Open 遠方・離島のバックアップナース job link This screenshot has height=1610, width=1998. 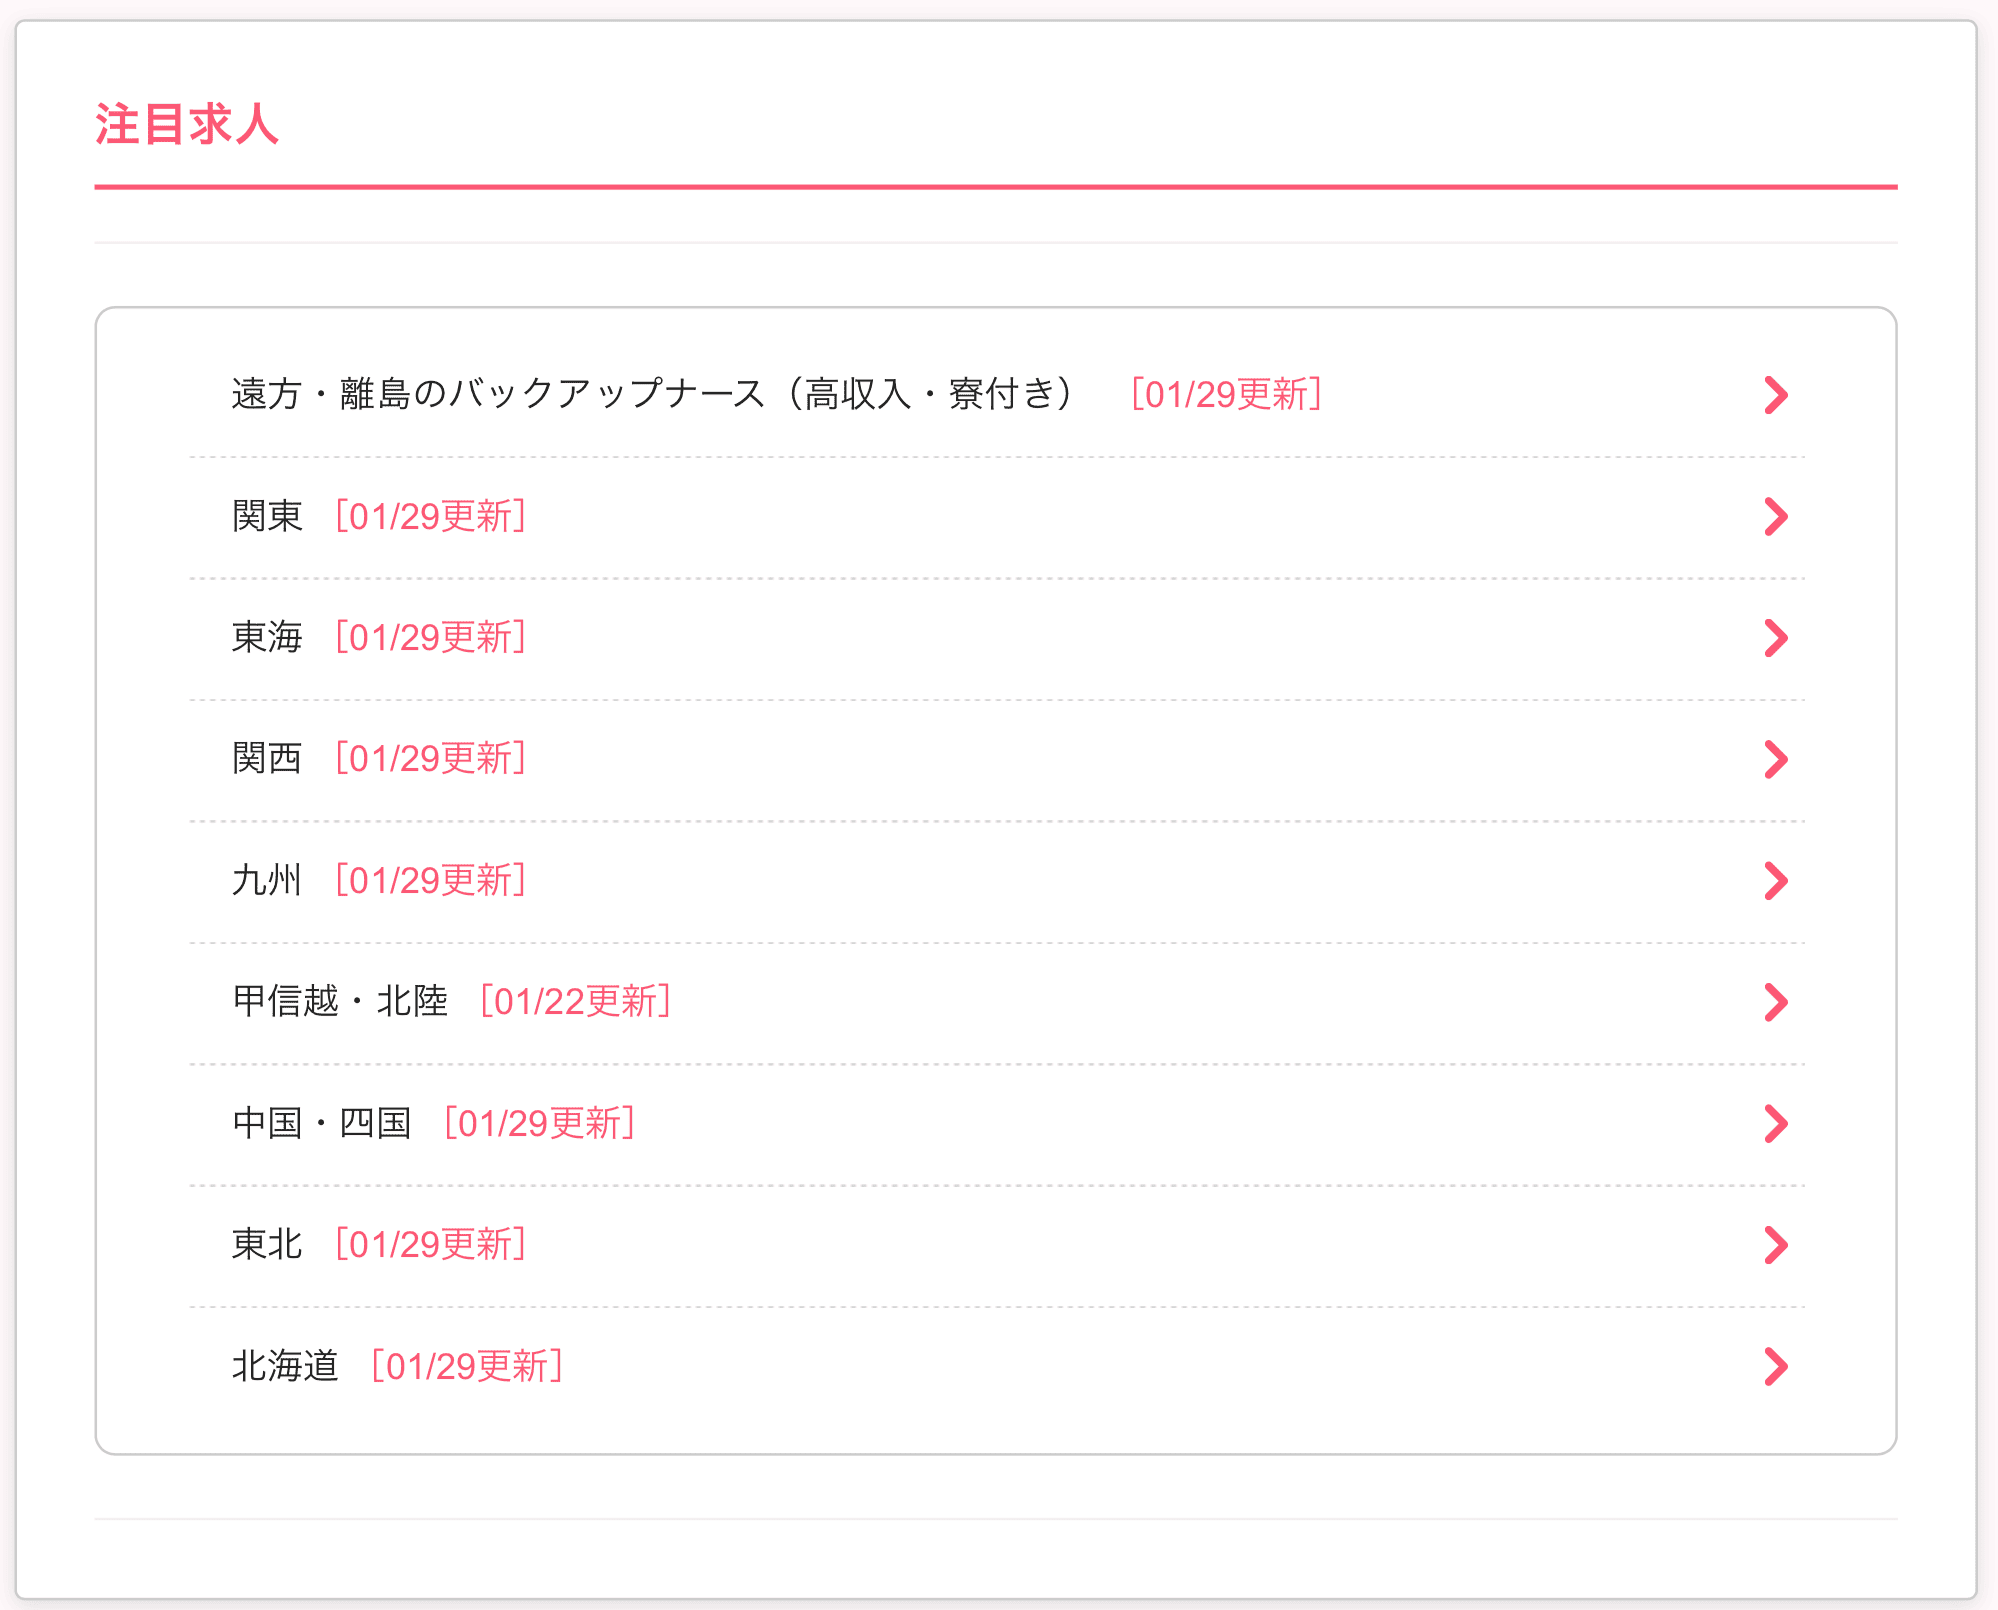coord(652,395)
